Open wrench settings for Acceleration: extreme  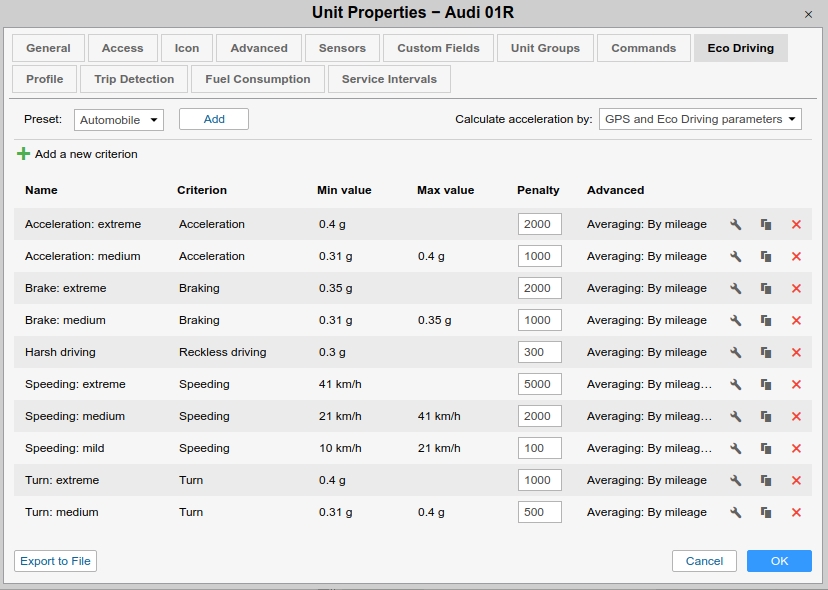click(x=735, y=224)
